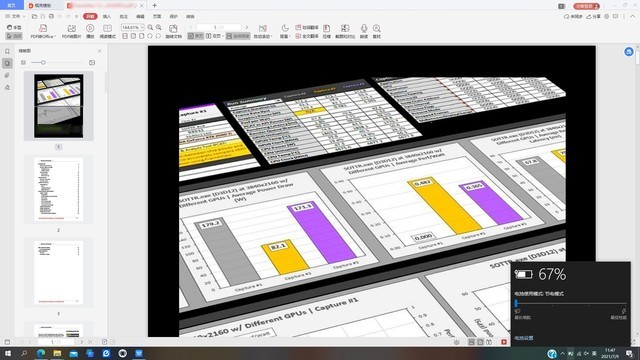Open the File menu
This screenshot has height=360, width=640.
click(x=16, y=16)
